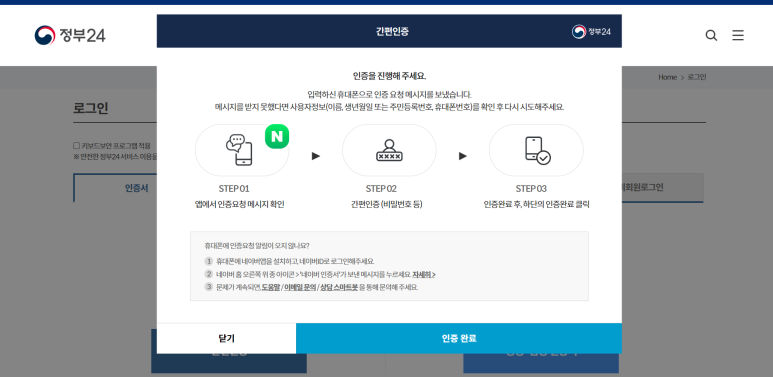773x377 pixels.
Task: Click the STEP 03 phone checkmark icon
Action: pyautogui.click(x=537, y=150)
